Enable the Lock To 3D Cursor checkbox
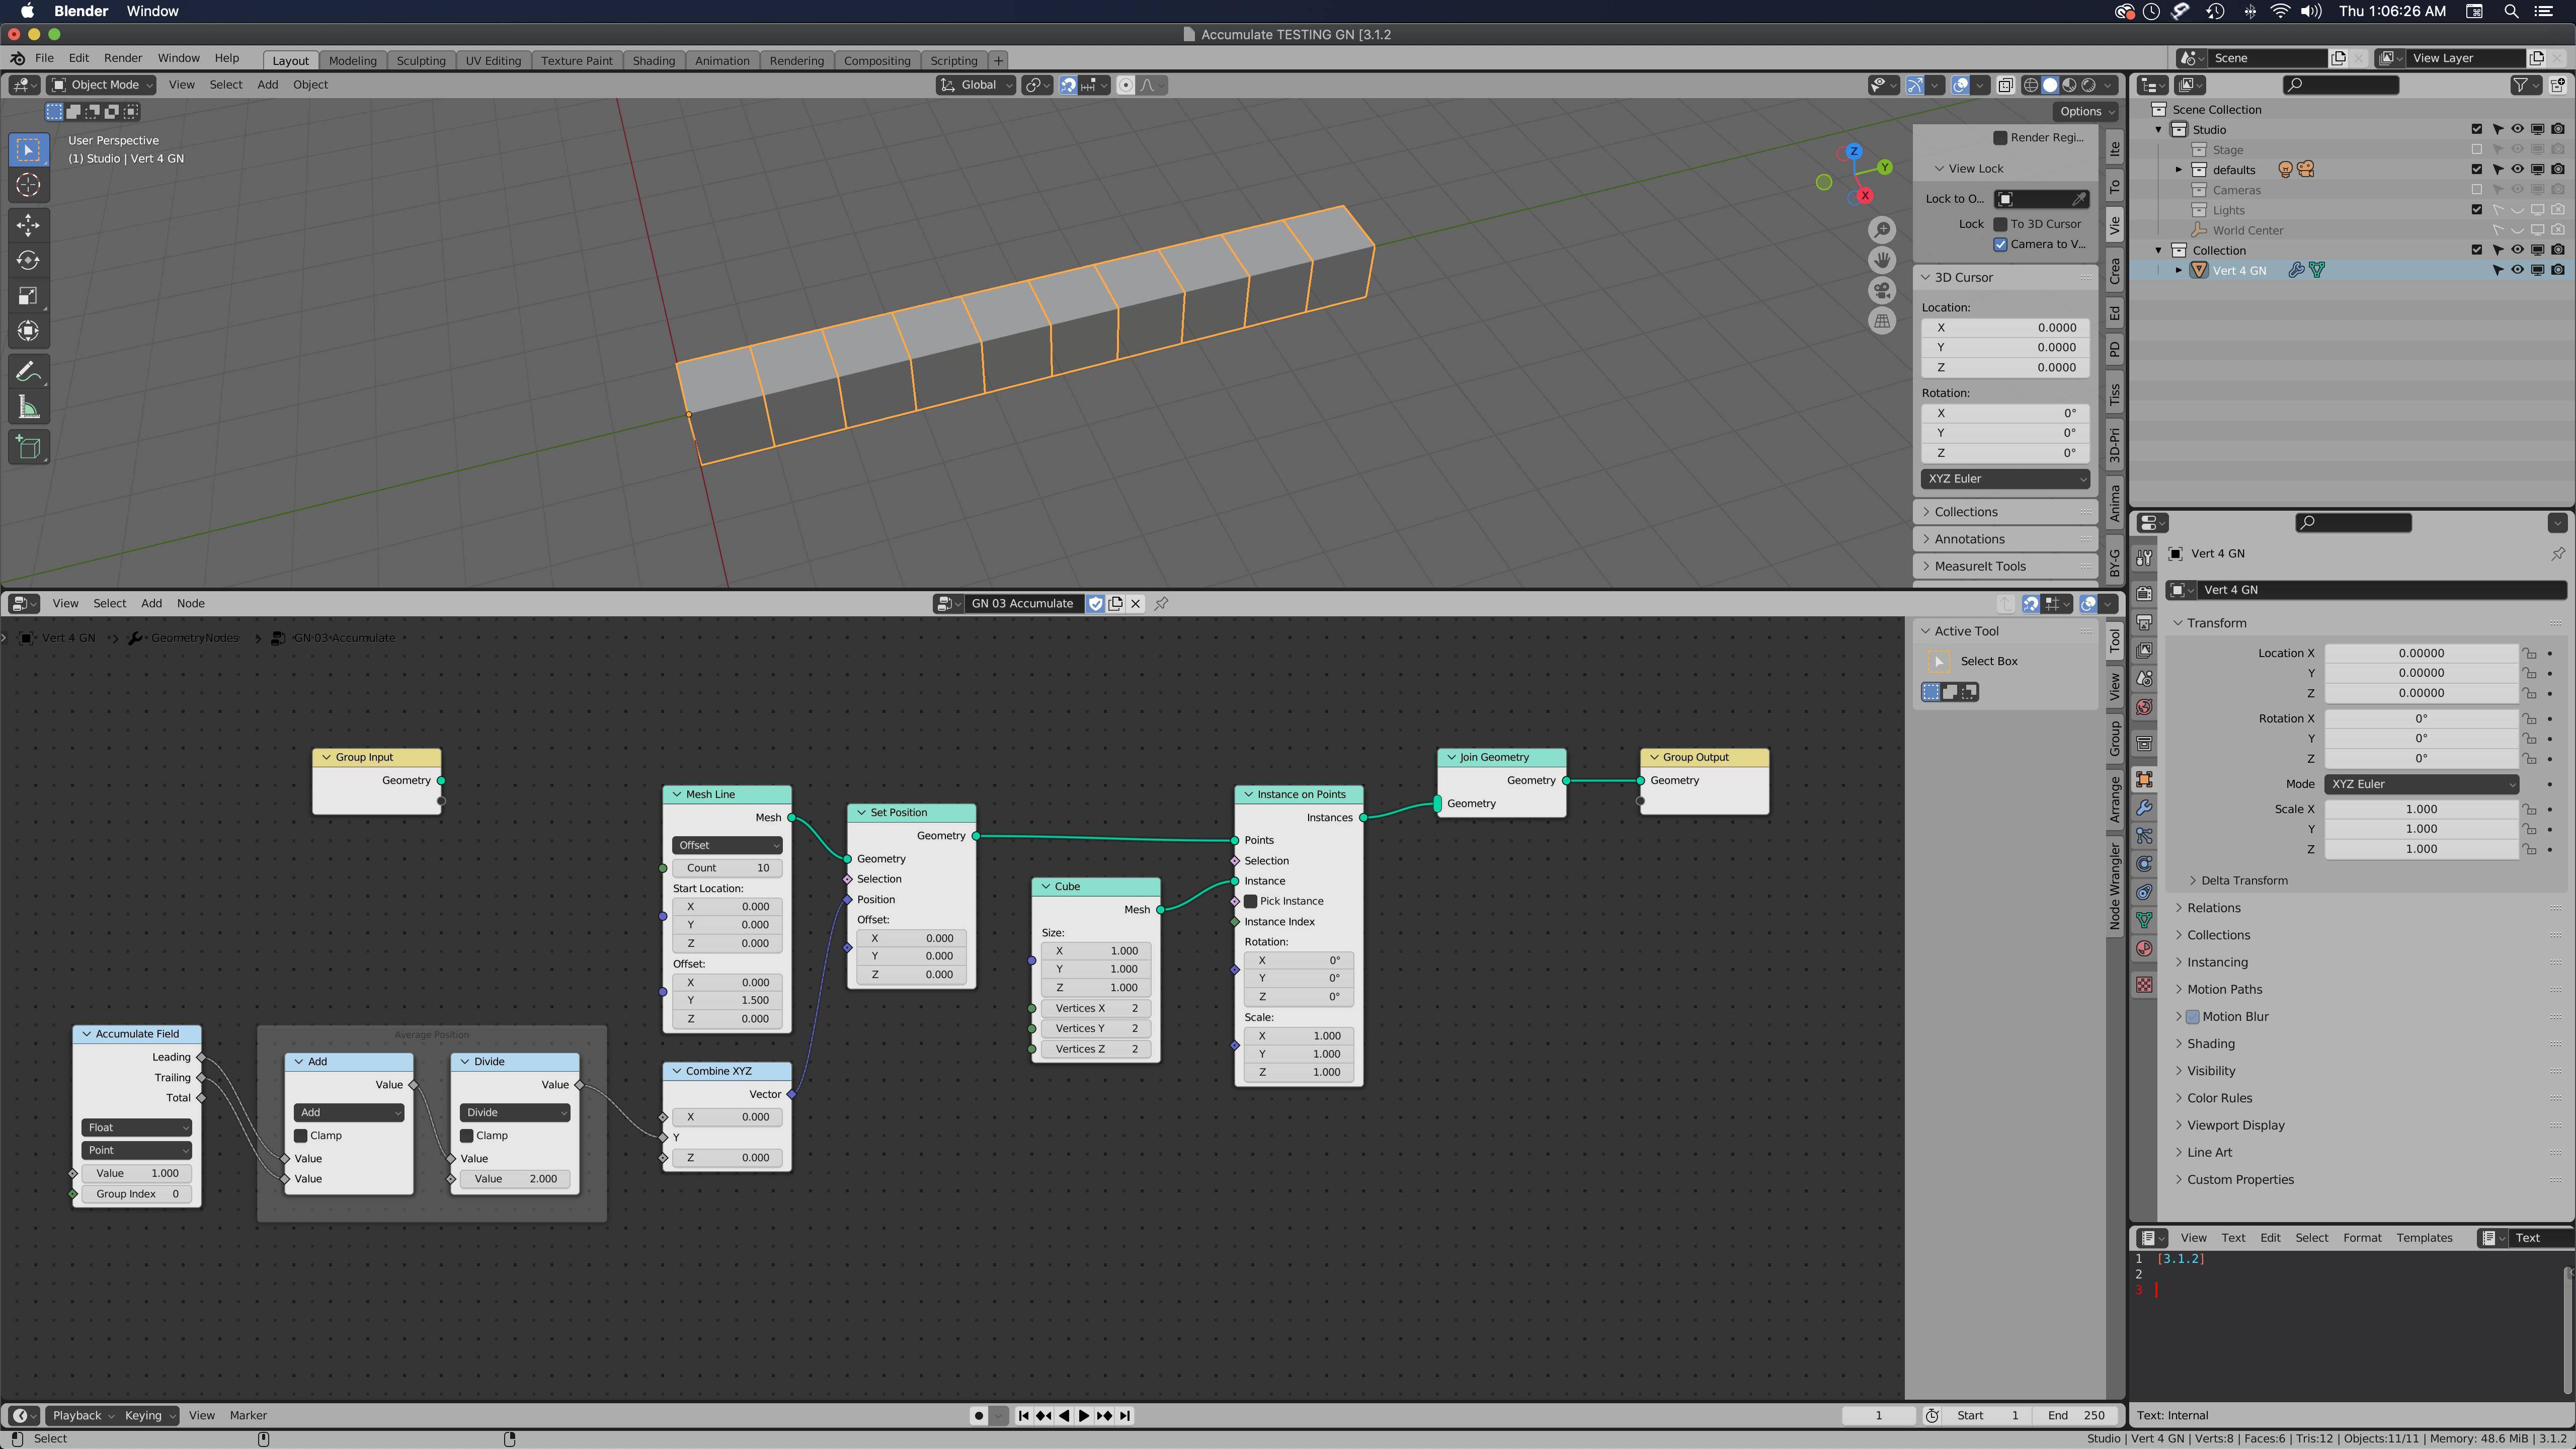Screen dimensions: 2576x1449 2000,224
